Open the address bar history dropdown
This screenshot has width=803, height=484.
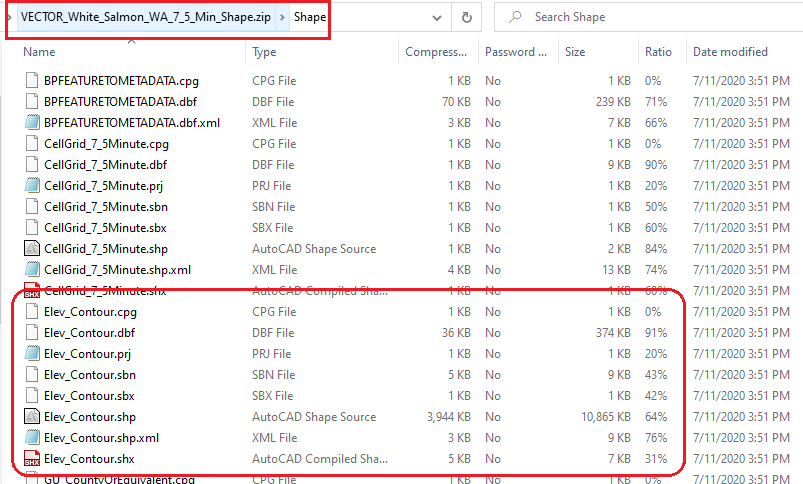click(x=437, y=17)
